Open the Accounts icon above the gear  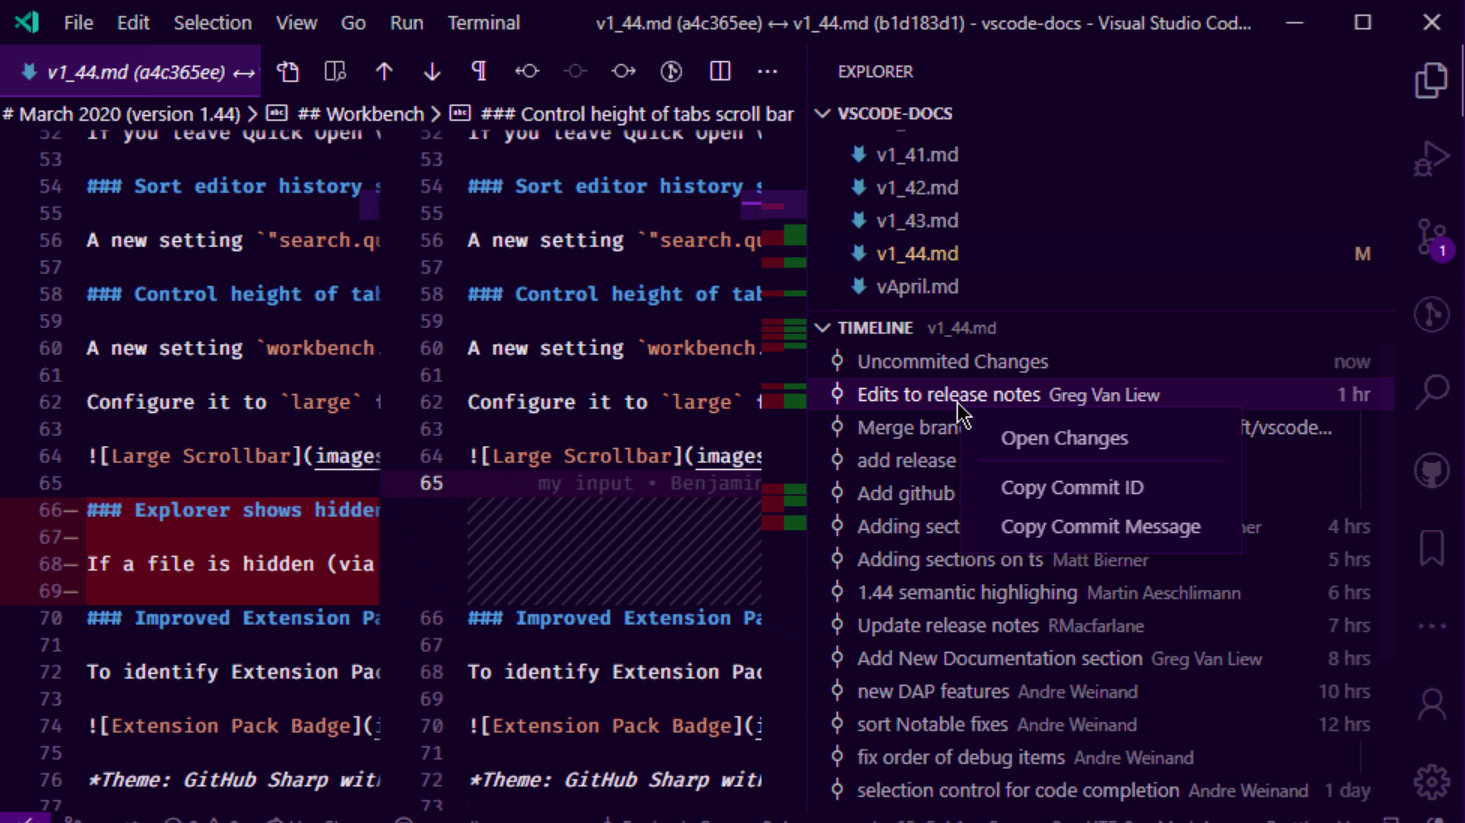tap(1430, 703)
